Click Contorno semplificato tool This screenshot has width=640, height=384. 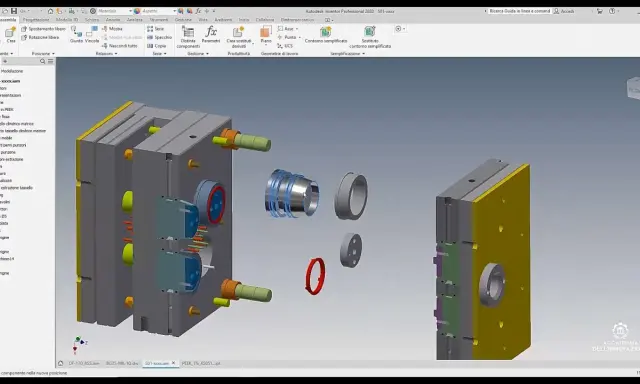[x=326, y=34]
